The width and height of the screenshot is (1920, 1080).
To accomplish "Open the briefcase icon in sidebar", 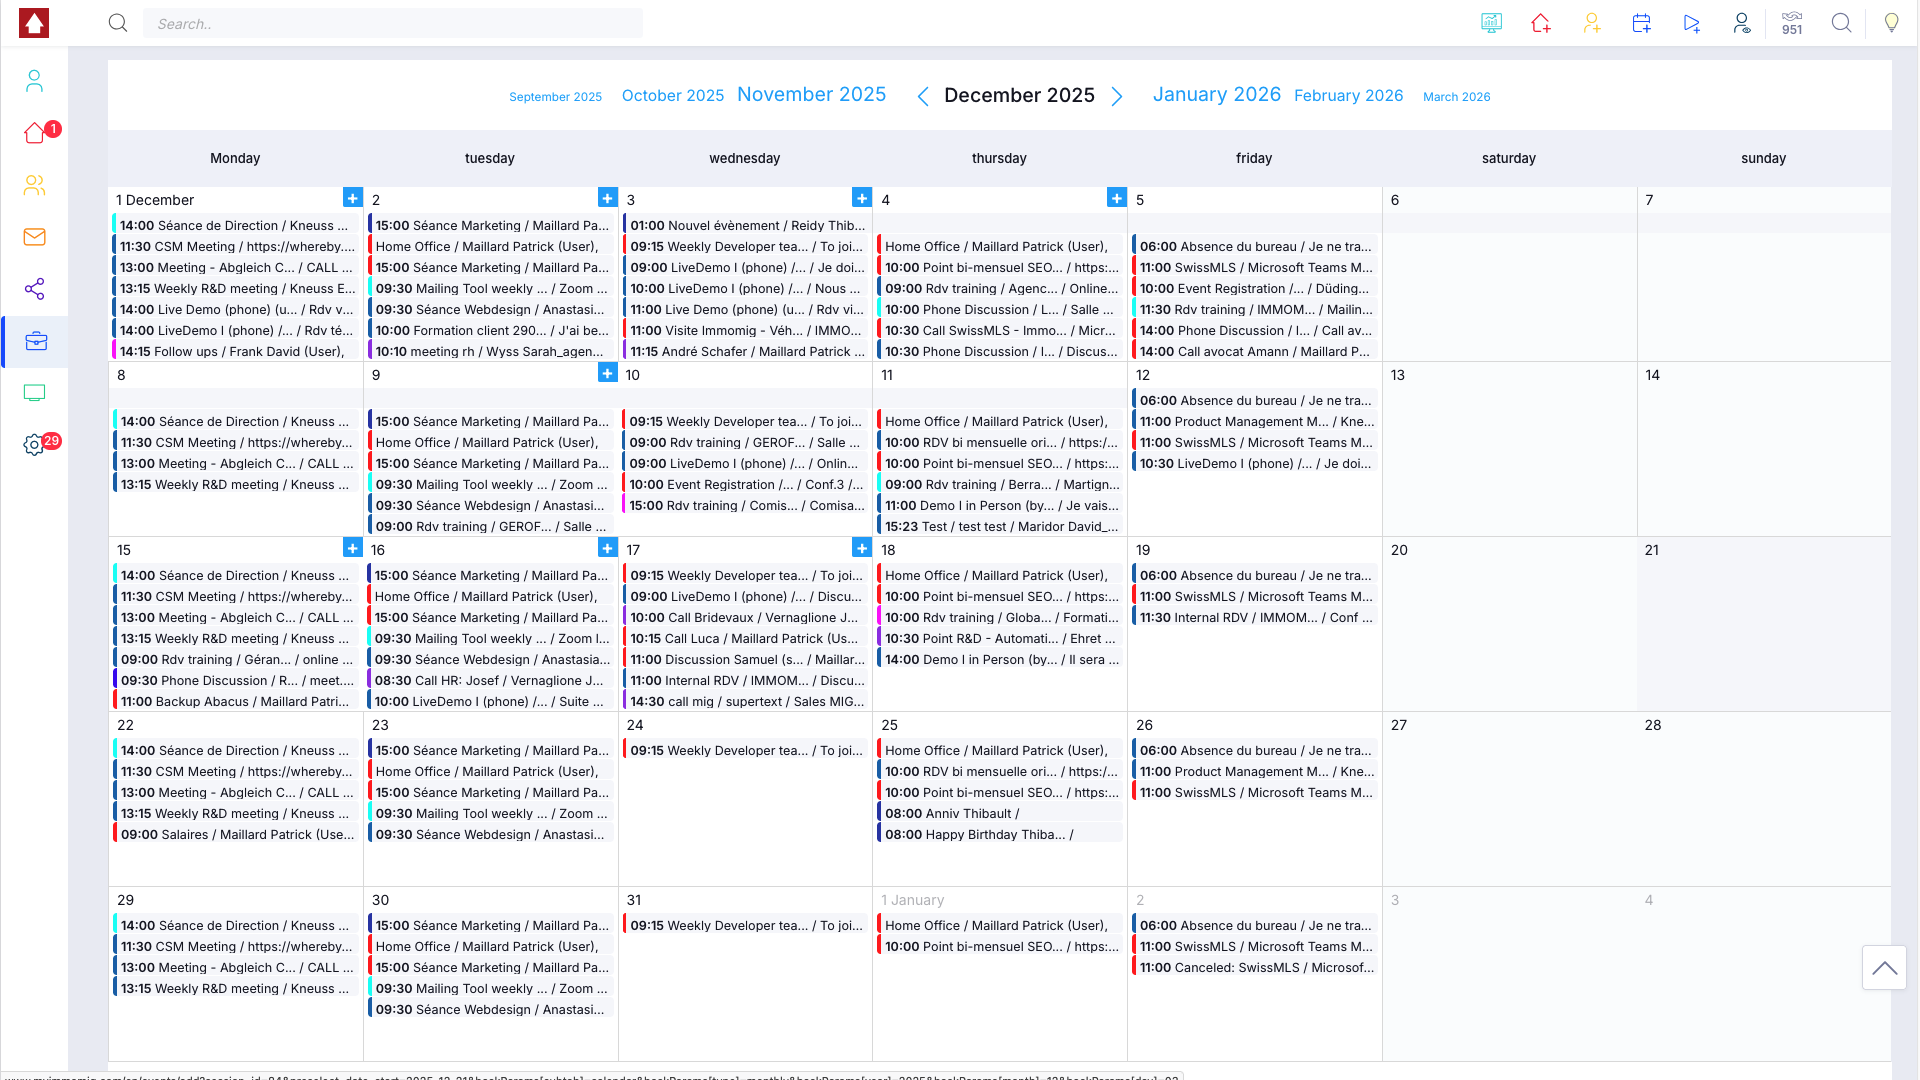I will point(36,341).
